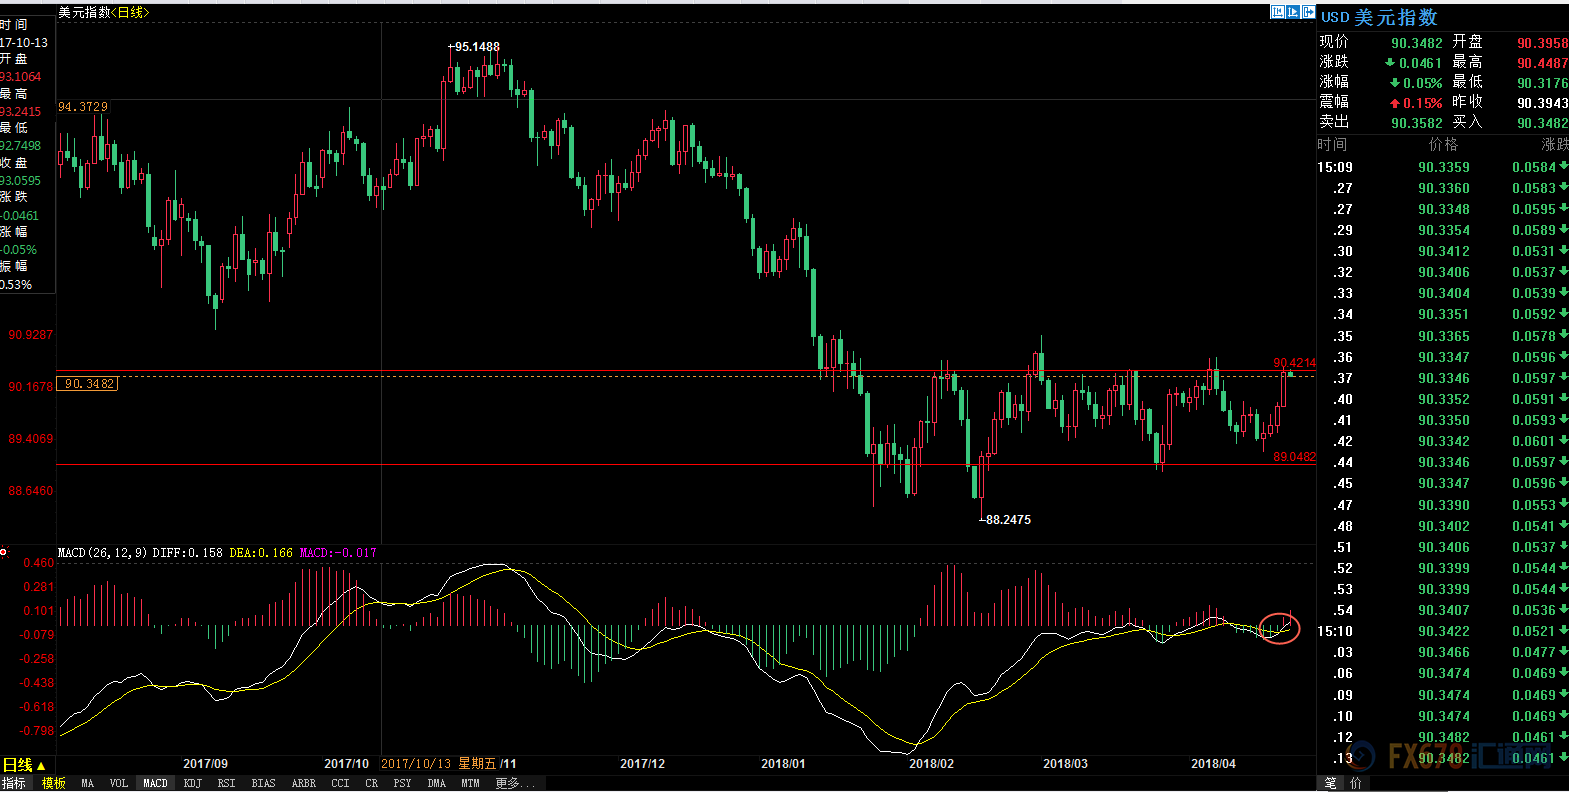Click the 价 tab below tick list
The width and height of the screenshot is (1569, 792).
[1357, 783]
